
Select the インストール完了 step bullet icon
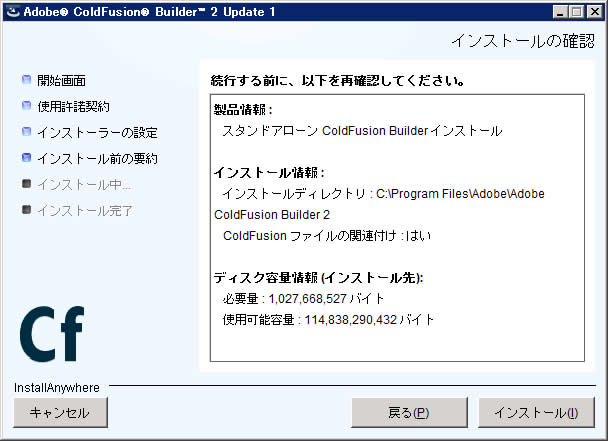[26, 210]
